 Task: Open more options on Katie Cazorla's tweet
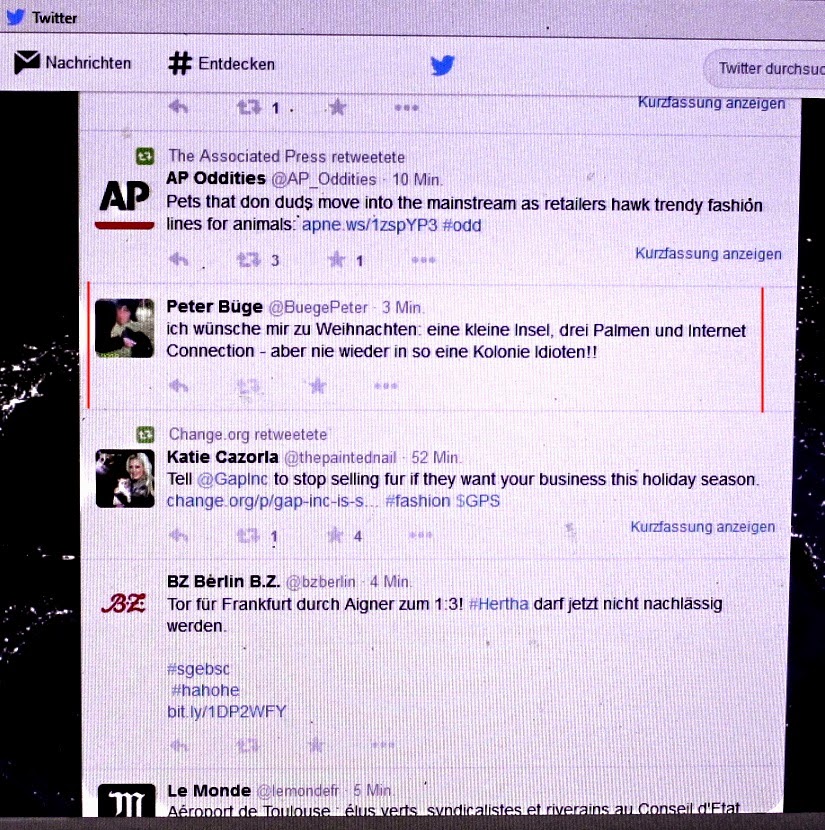[421, 535]
